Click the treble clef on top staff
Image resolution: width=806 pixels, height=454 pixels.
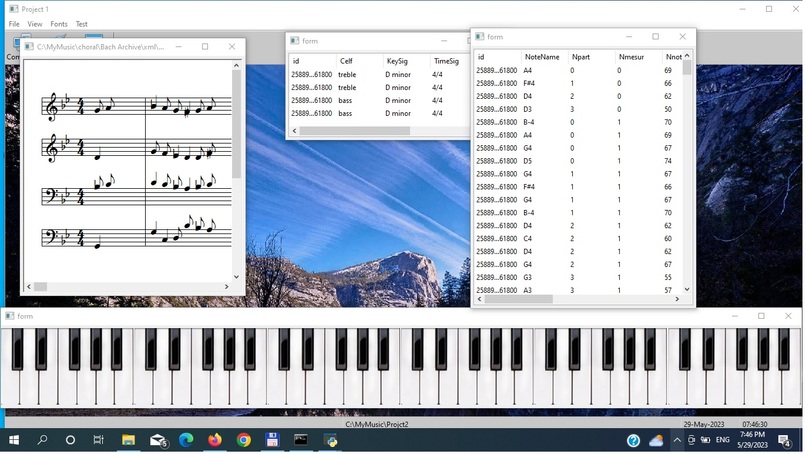(52, 107)
